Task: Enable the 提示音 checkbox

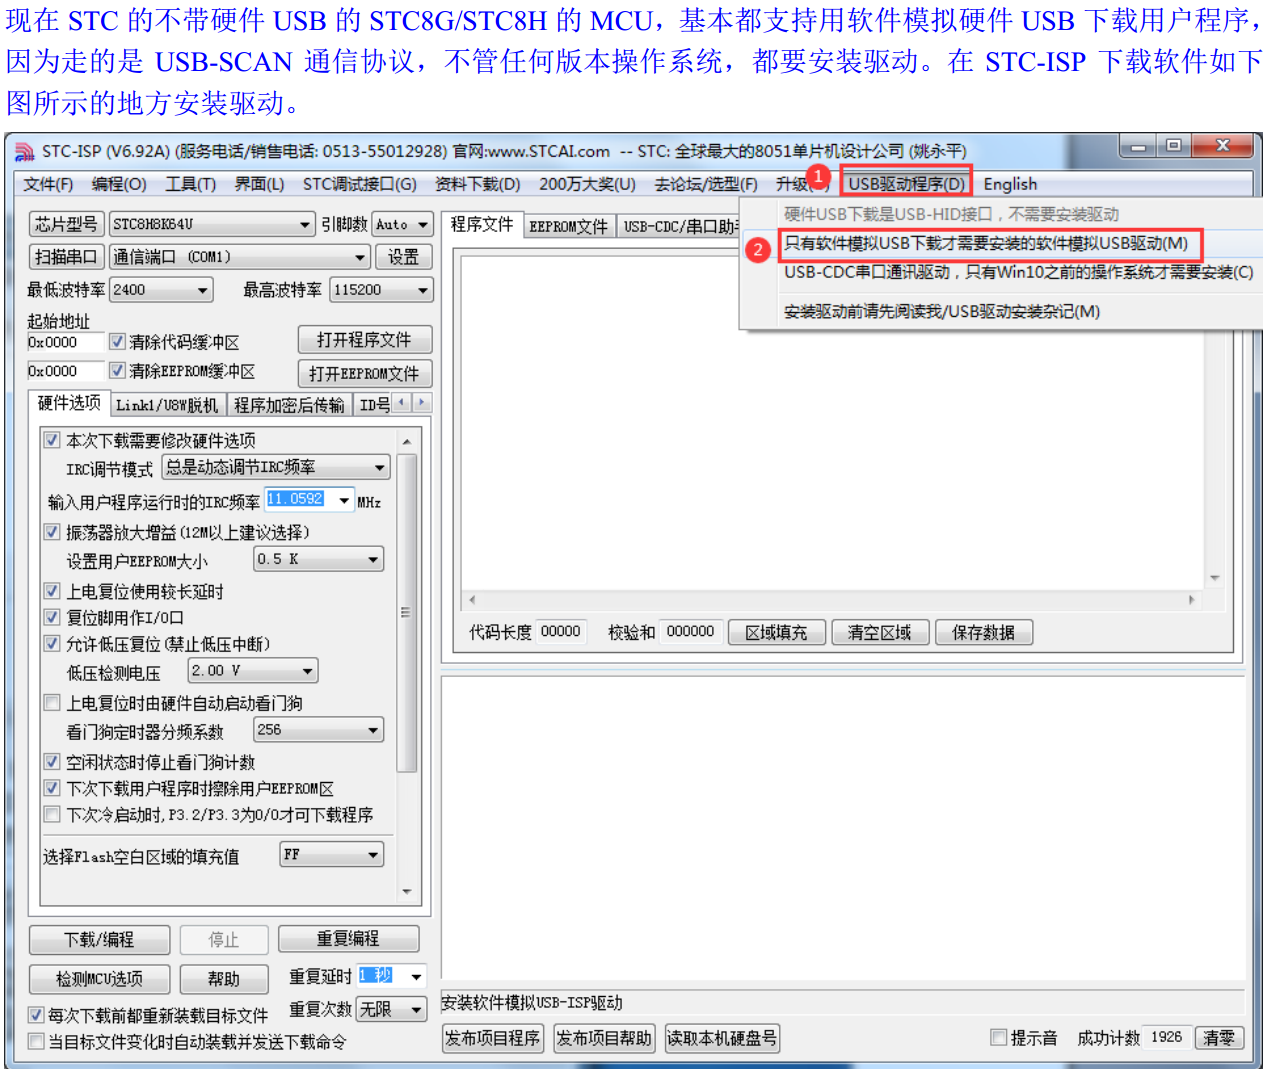Action: pyautogui.click(x=998, y=1038)
